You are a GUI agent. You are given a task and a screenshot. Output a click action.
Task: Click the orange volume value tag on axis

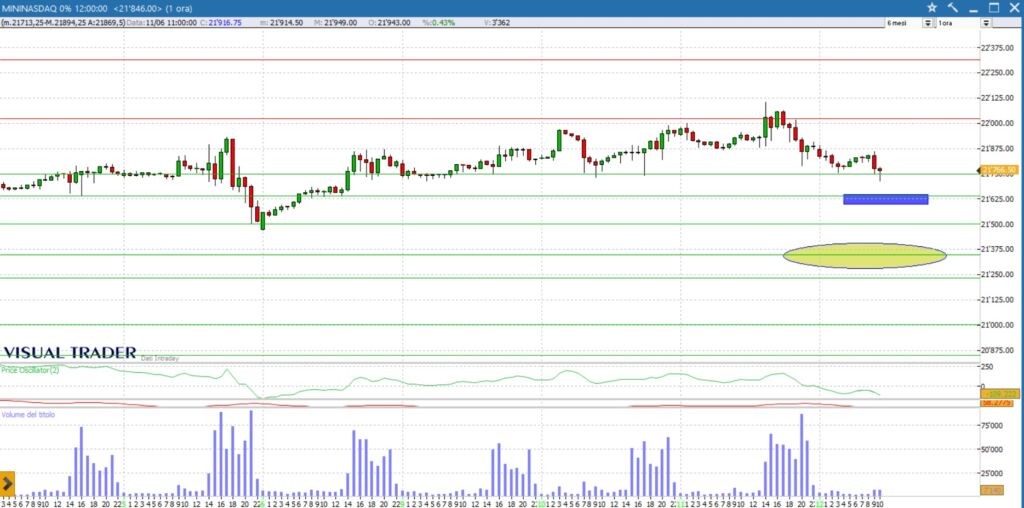tap(991, 490)
